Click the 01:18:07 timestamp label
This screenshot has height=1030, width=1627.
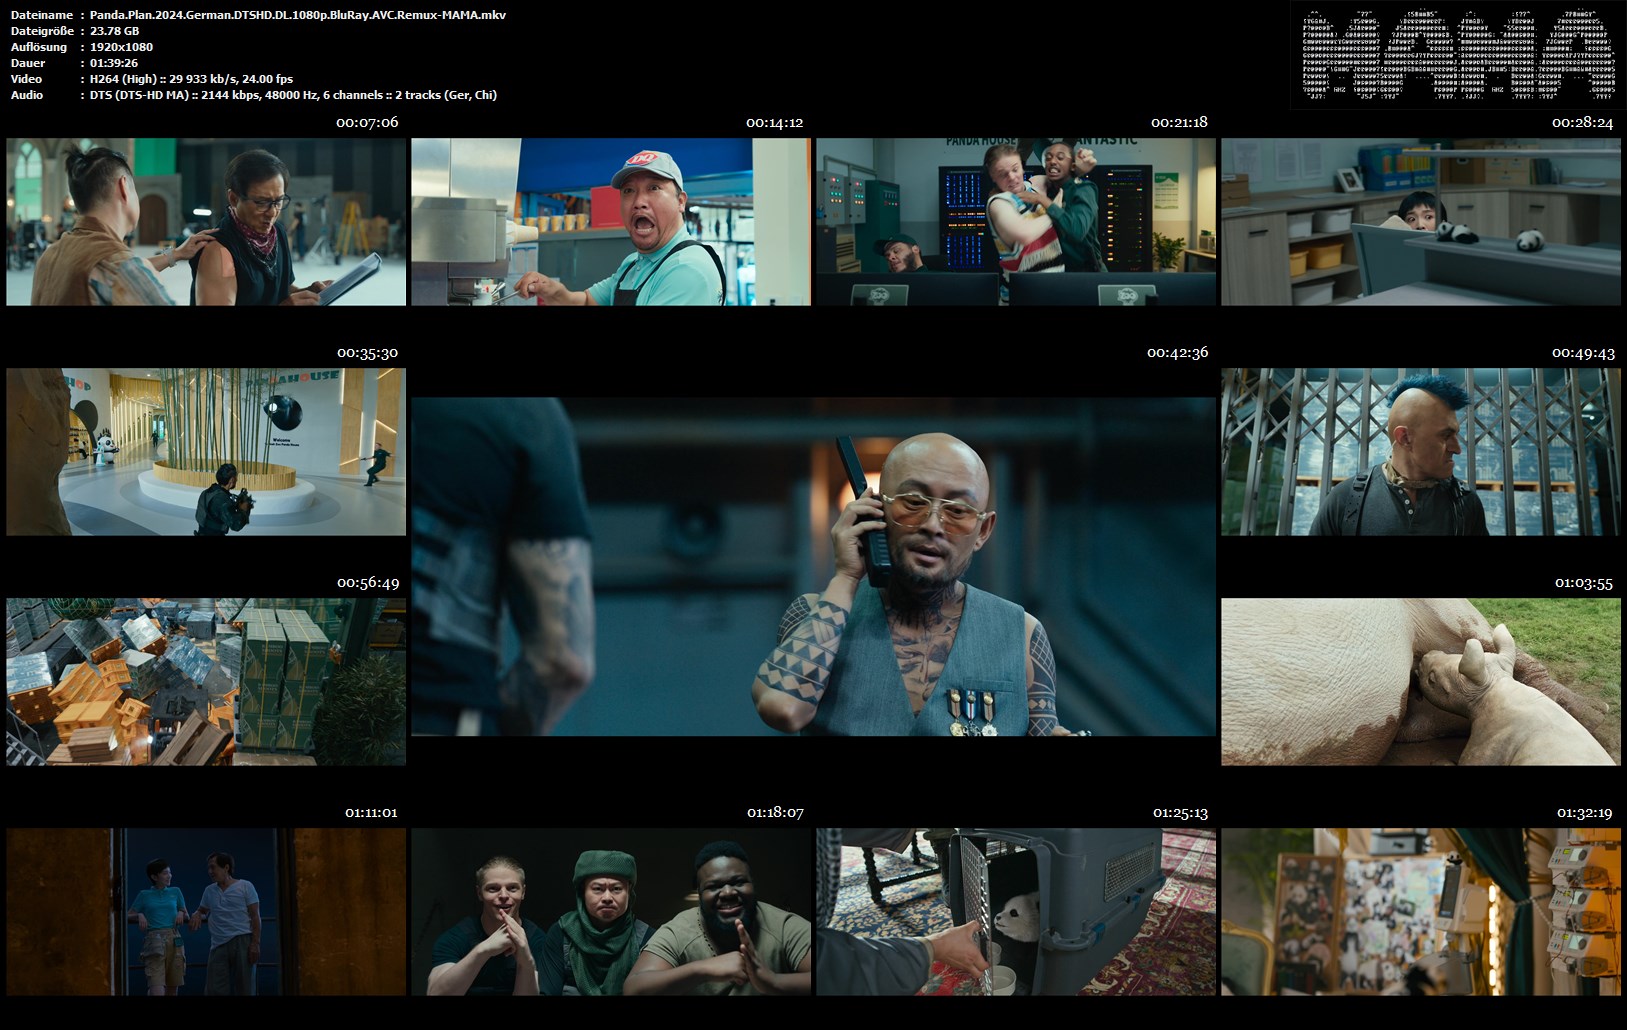click(775, 812)
